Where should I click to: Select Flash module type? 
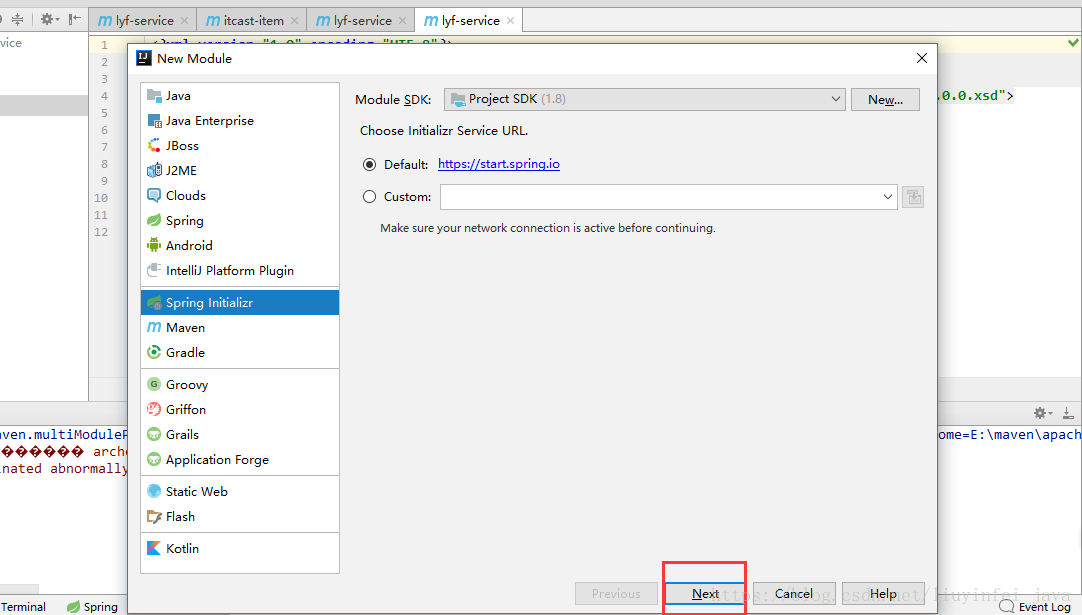tap(239, 516)
